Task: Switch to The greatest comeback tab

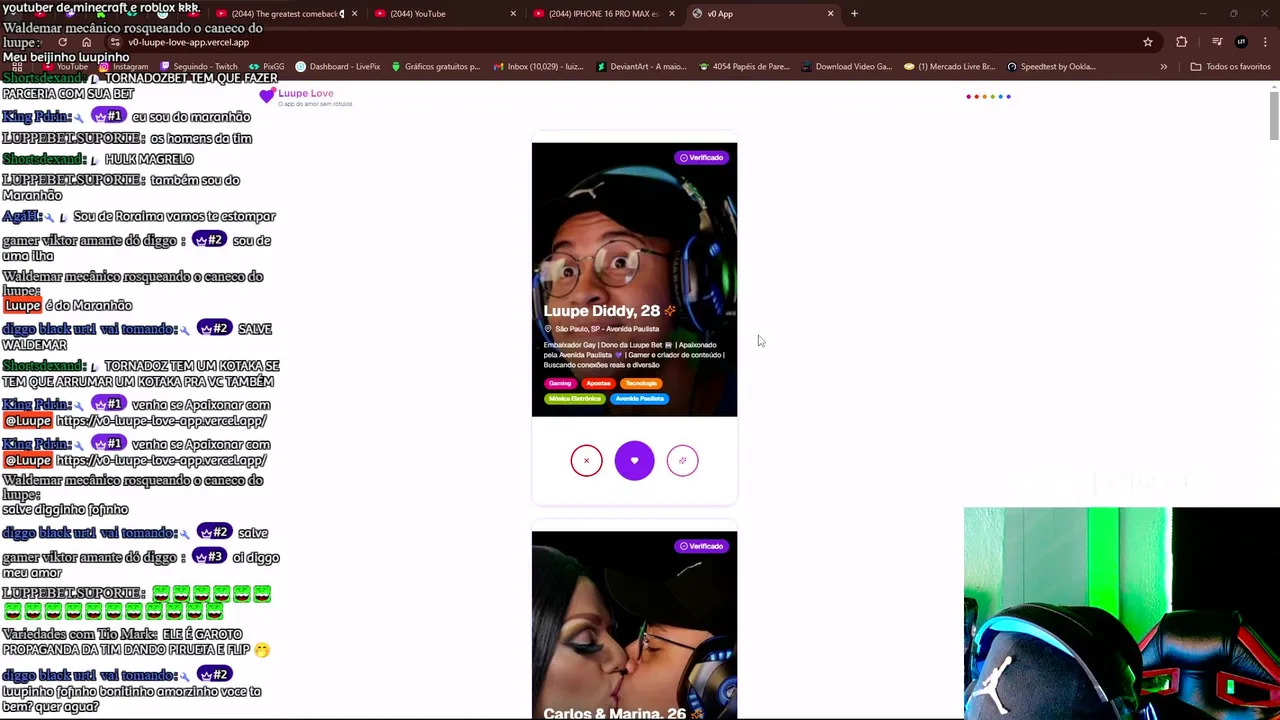Action: click(280, 13)
